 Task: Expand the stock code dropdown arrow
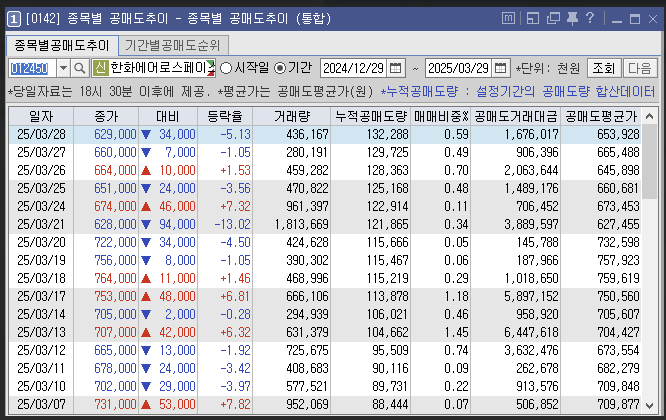tap(63, 68)
